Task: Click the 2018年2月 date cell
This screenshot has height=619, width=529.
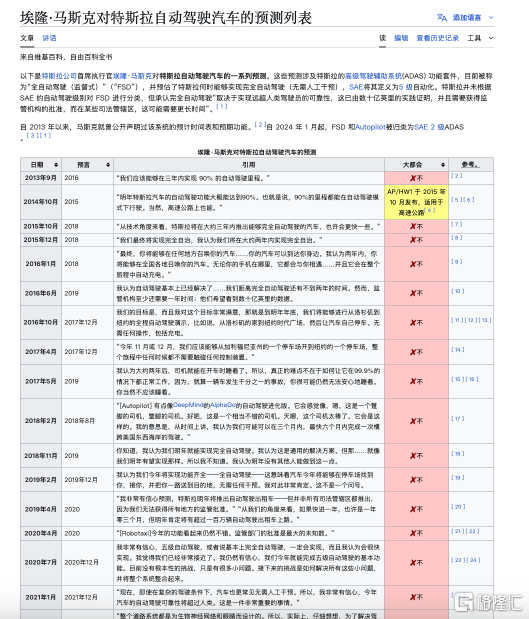Action: tap(41, 421)
